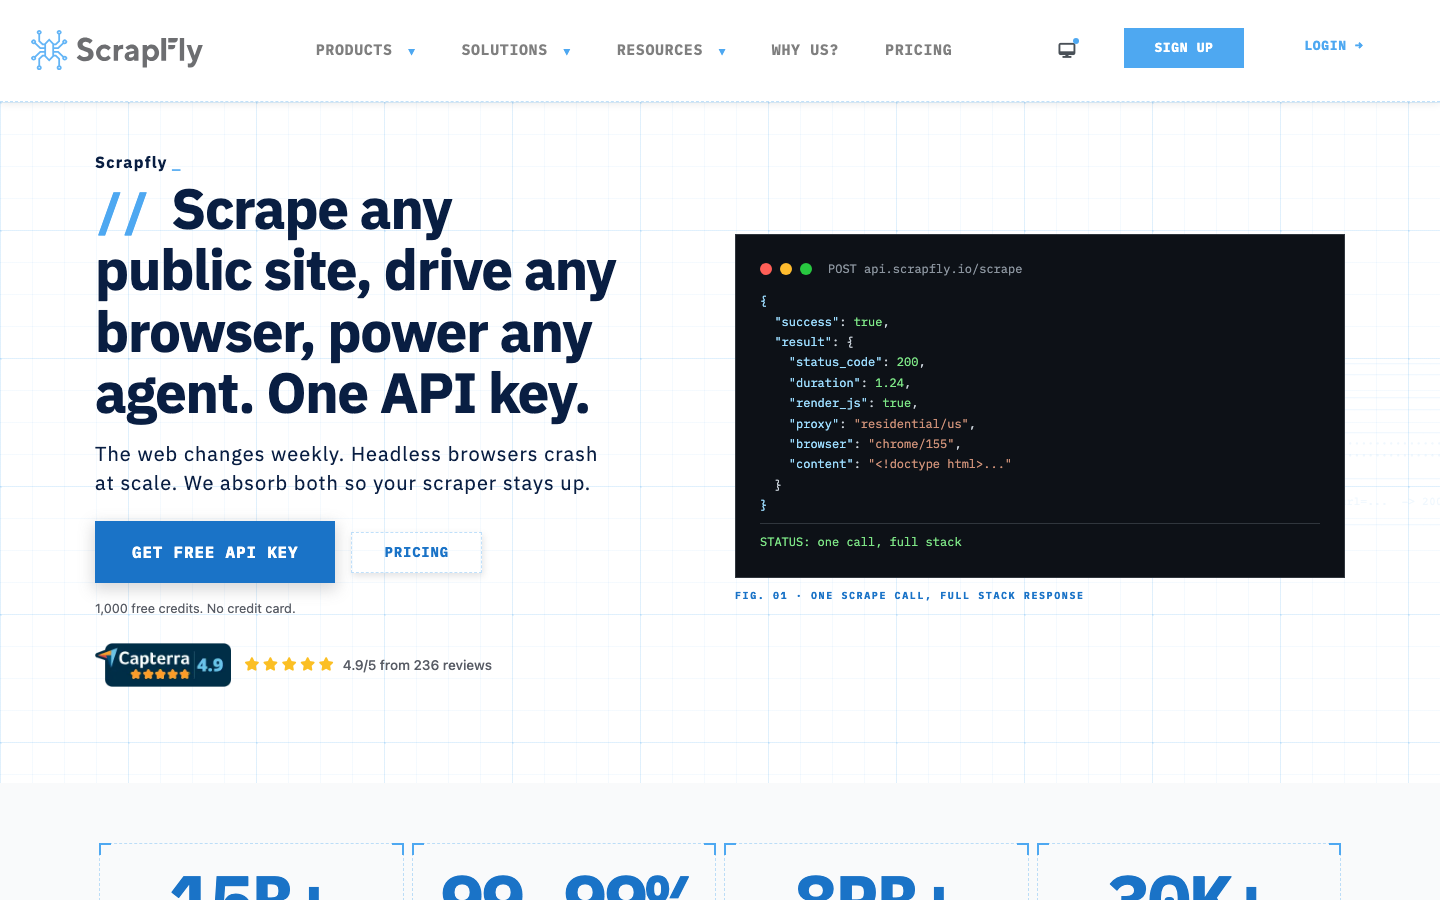Screen dimensions: 1440x900
Task: Open the Login link
Action: click(1334, 46)
